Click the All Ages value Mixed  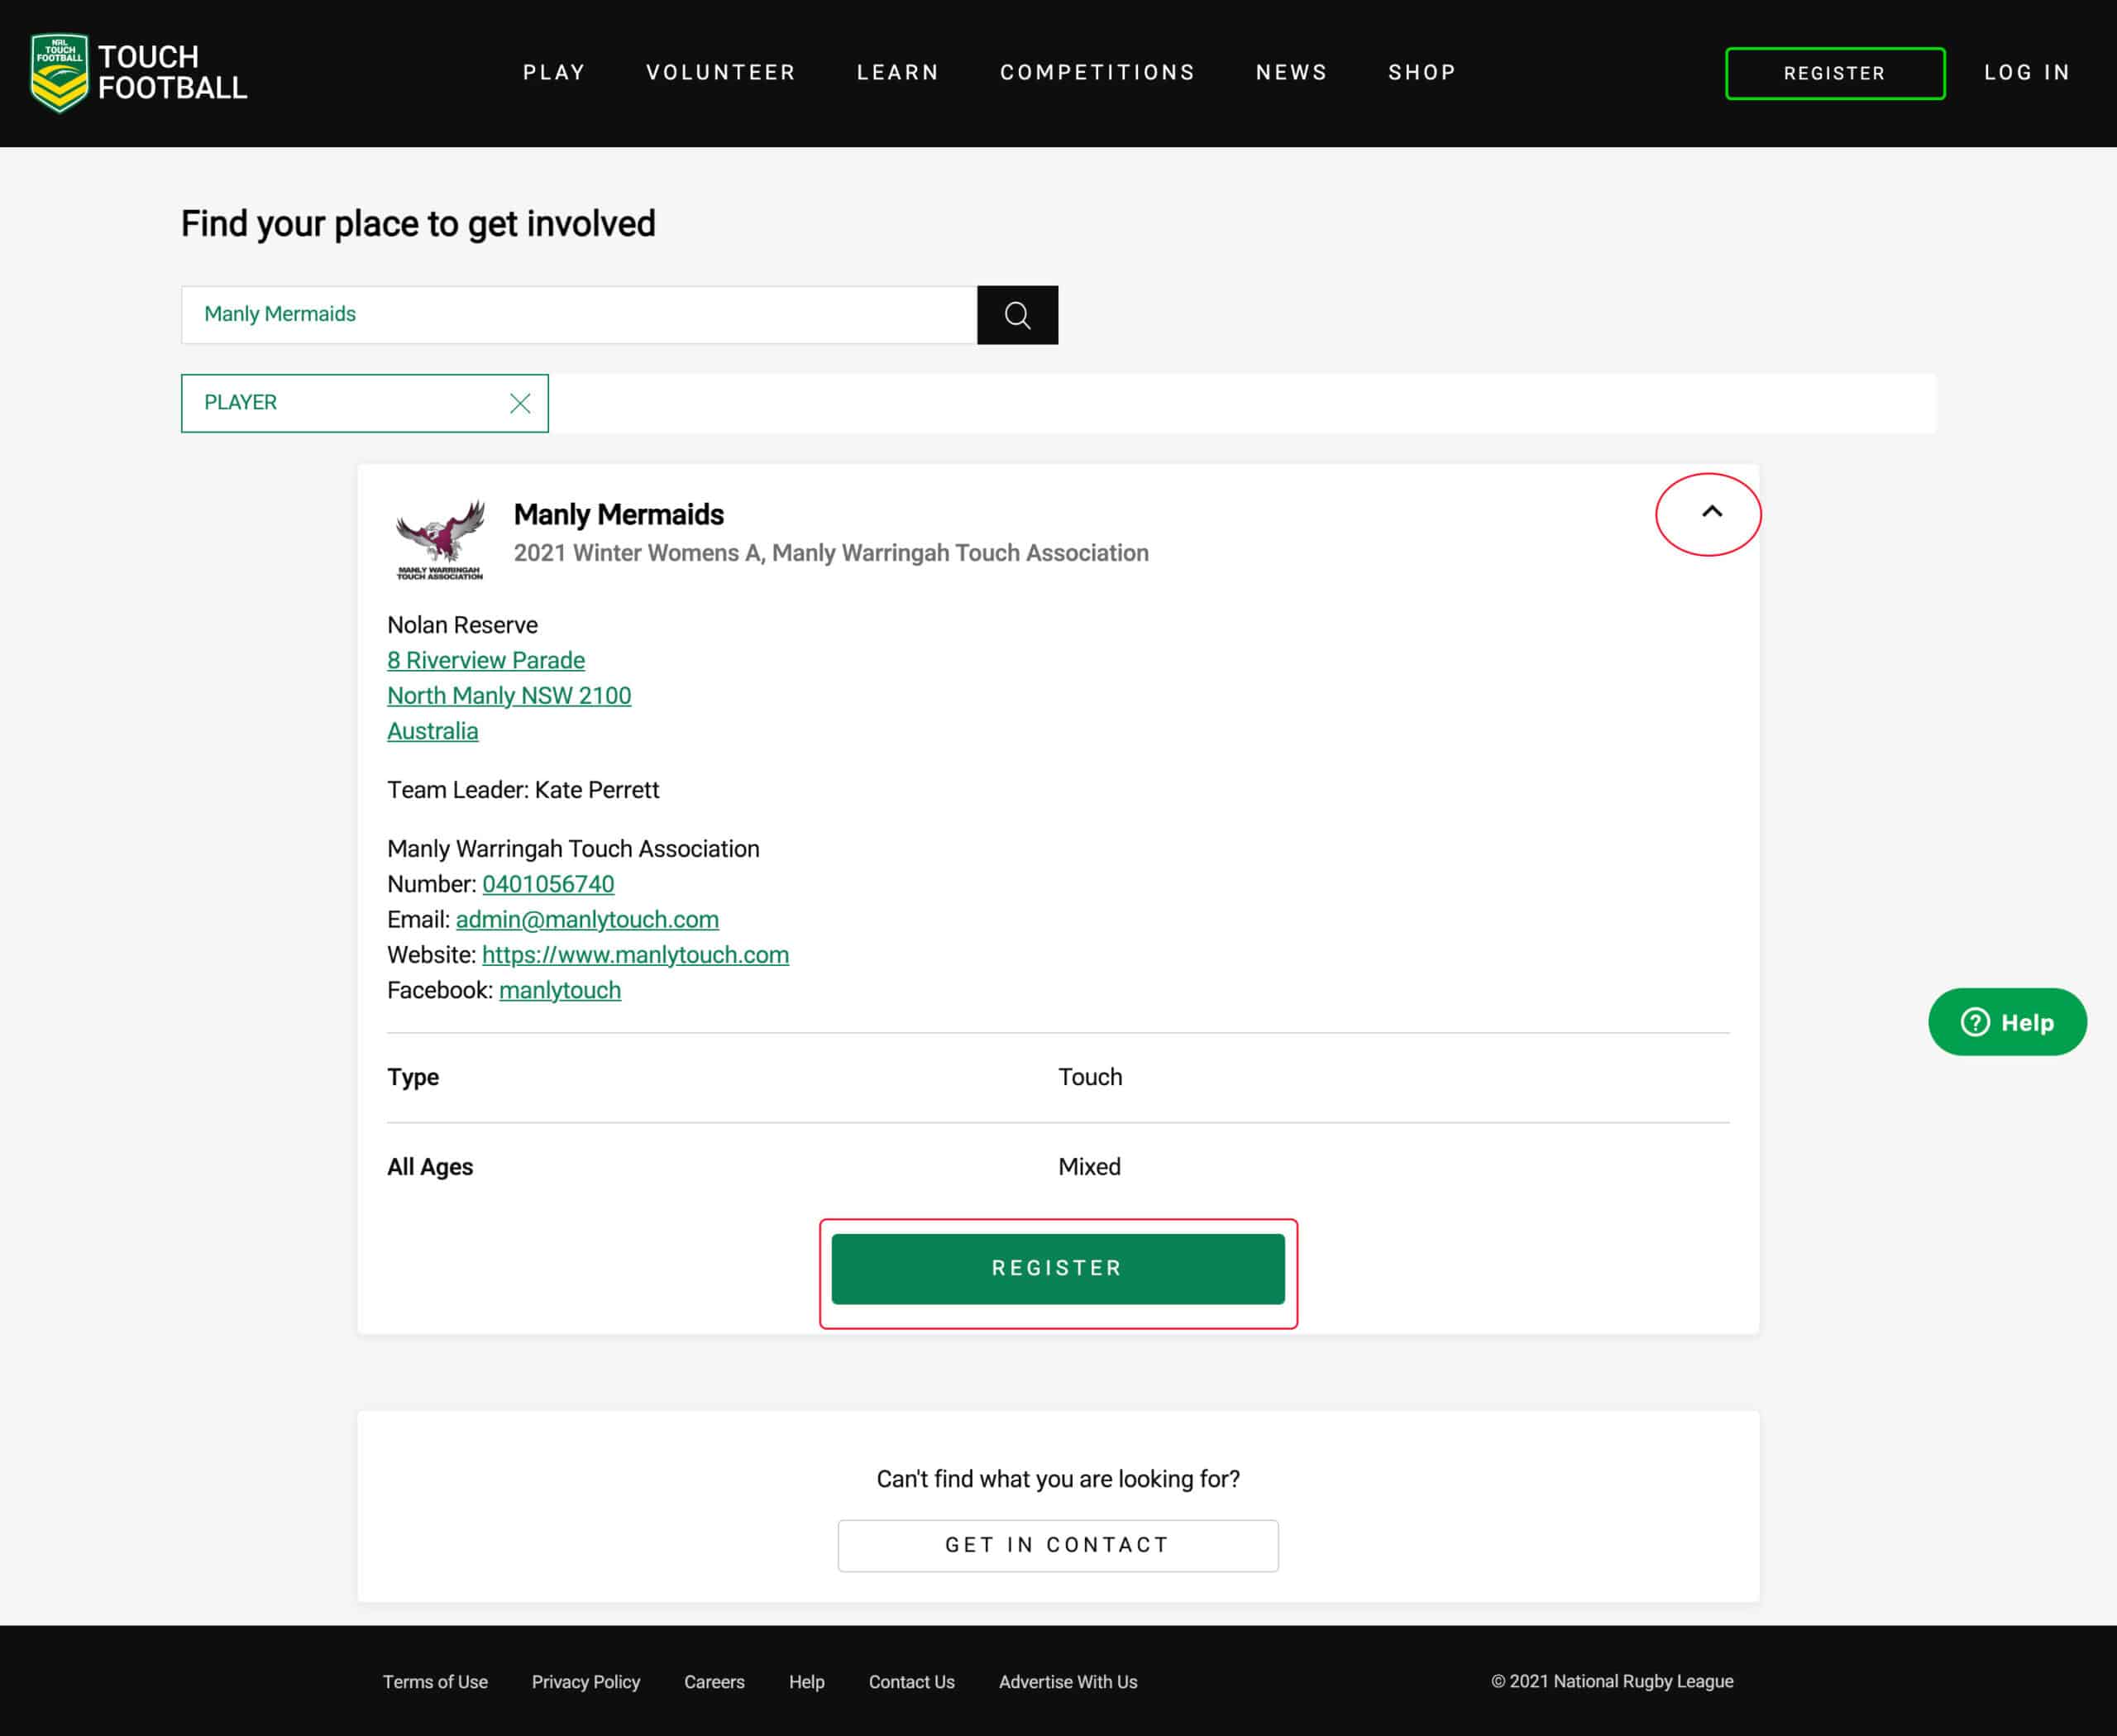1089,1167
